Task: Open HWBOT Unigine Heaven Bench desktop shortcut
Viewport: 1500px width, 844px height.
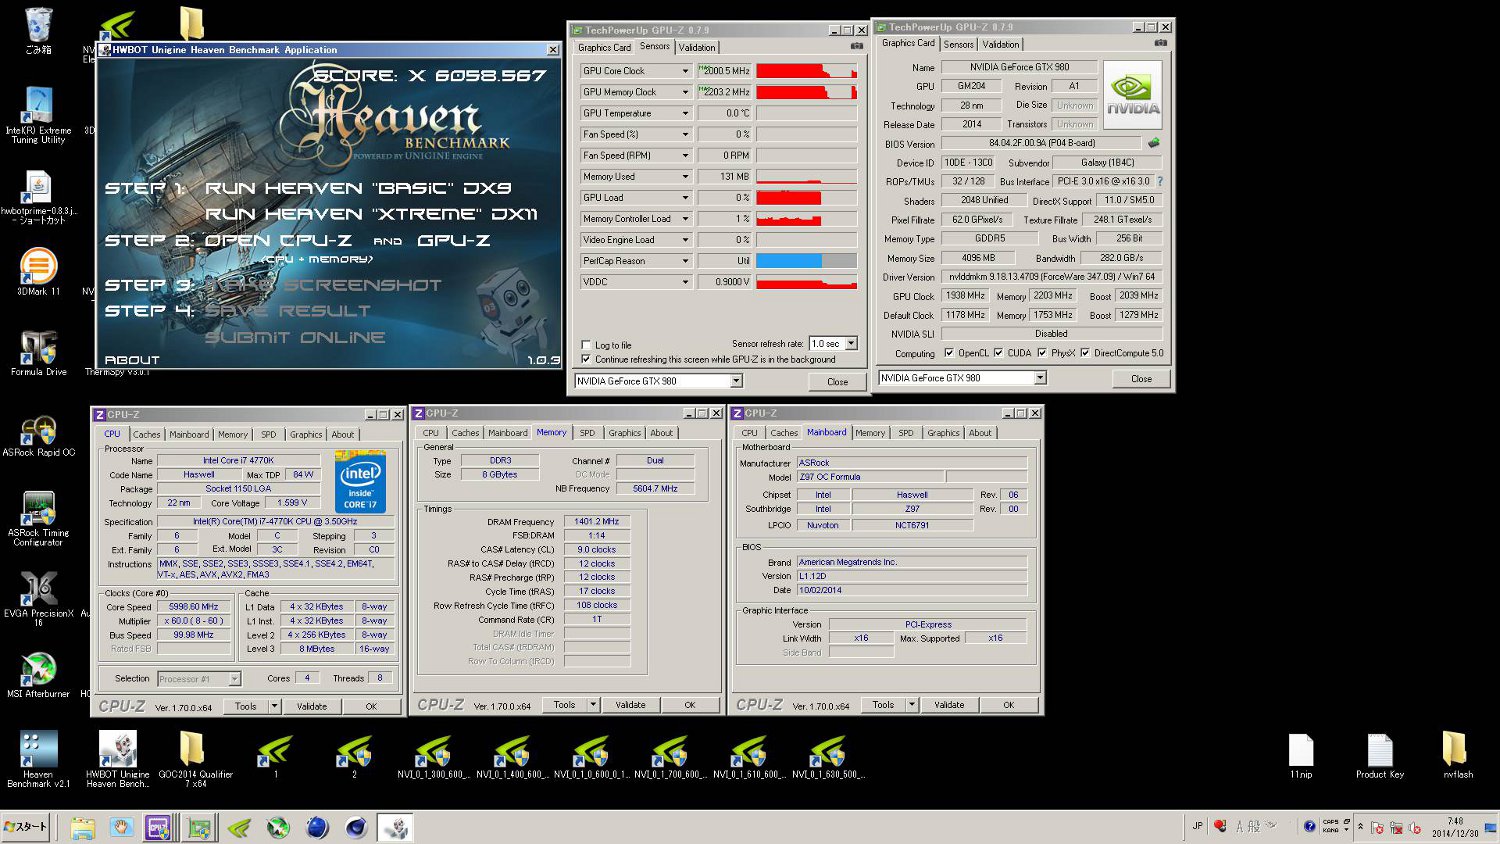Action: pos(117,758)
